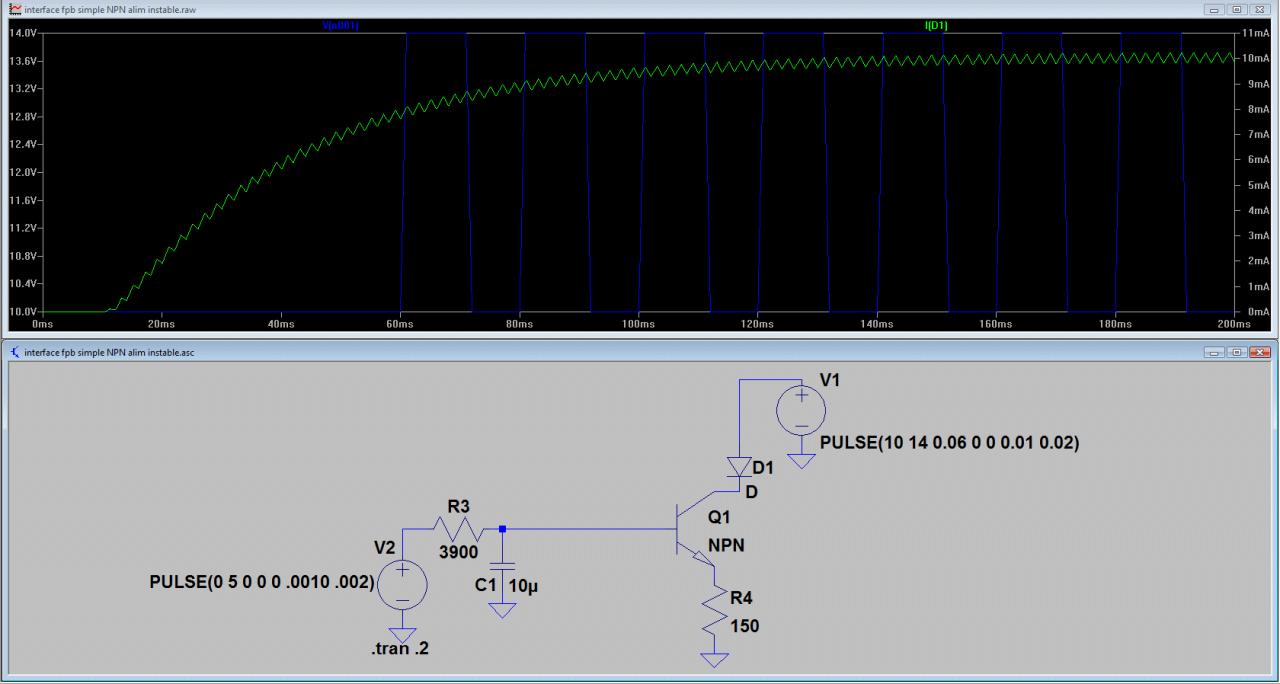1280x684 pixels.
Task: Click the 60ms label on the time axis
Action: (x=400, y=325)
